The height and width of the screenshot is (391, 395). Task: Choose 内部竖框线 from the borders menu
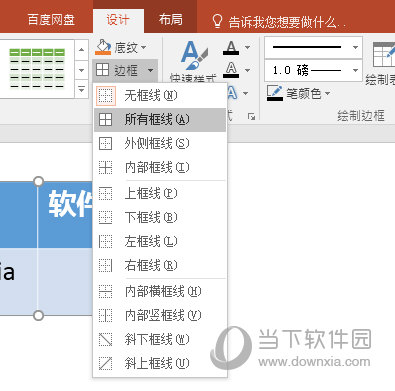point(160,315)
